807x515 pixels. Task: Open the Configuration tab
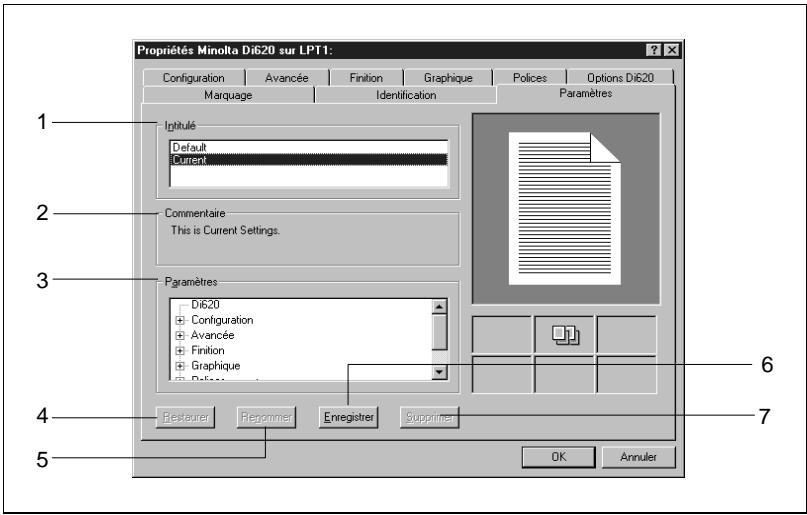click(x=194, y=78)
